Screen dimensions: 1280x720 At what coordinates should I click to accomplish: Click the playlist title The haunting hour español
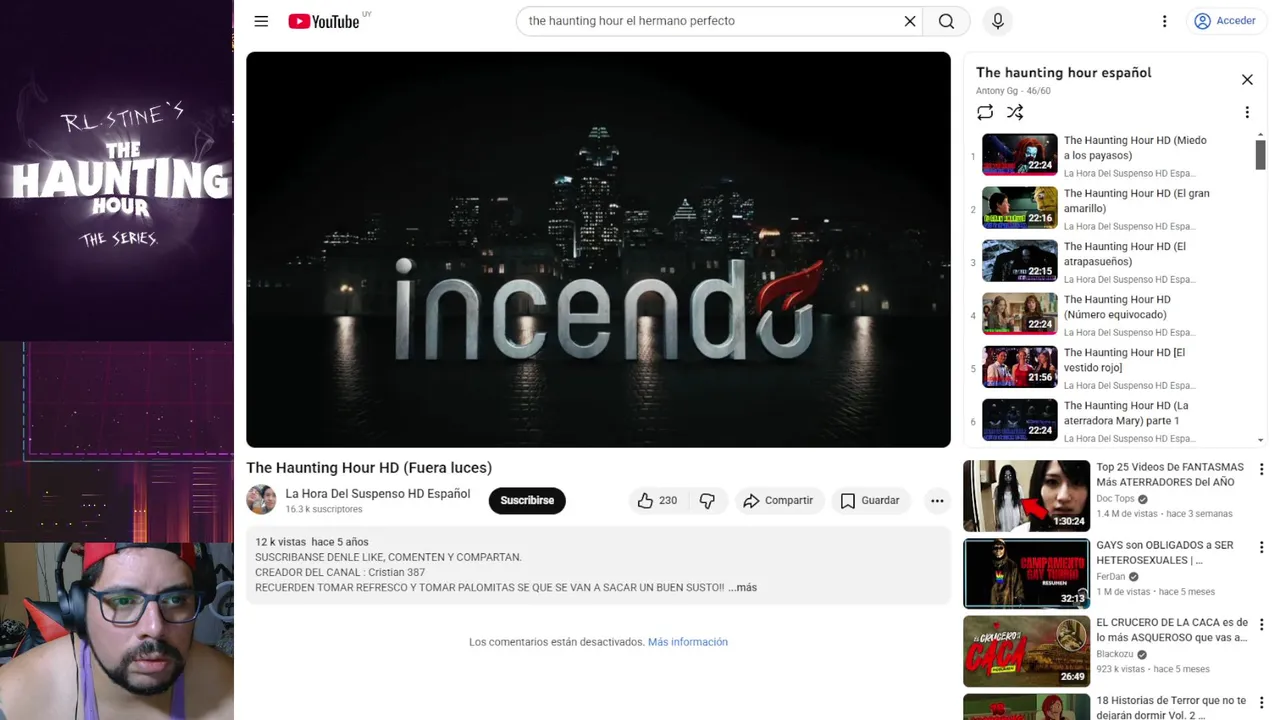point(1063,72)
